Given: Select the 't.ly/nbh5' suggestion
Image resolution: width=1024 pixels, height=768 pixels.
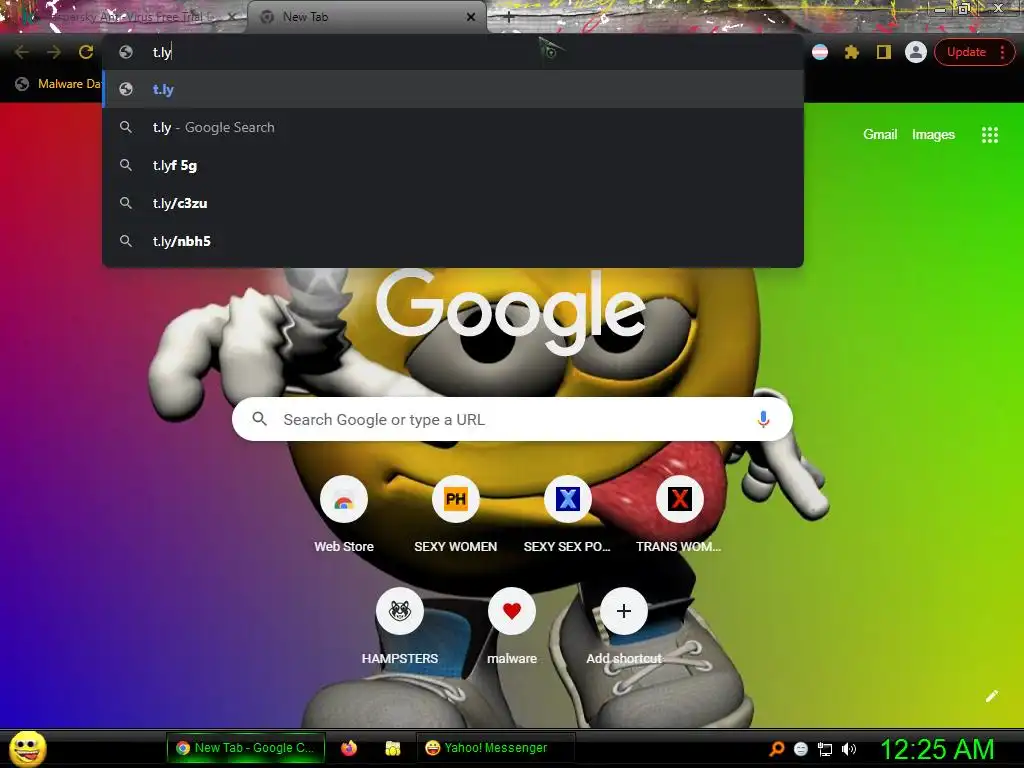Looking at the screenshot, I should tap(453, 241).
